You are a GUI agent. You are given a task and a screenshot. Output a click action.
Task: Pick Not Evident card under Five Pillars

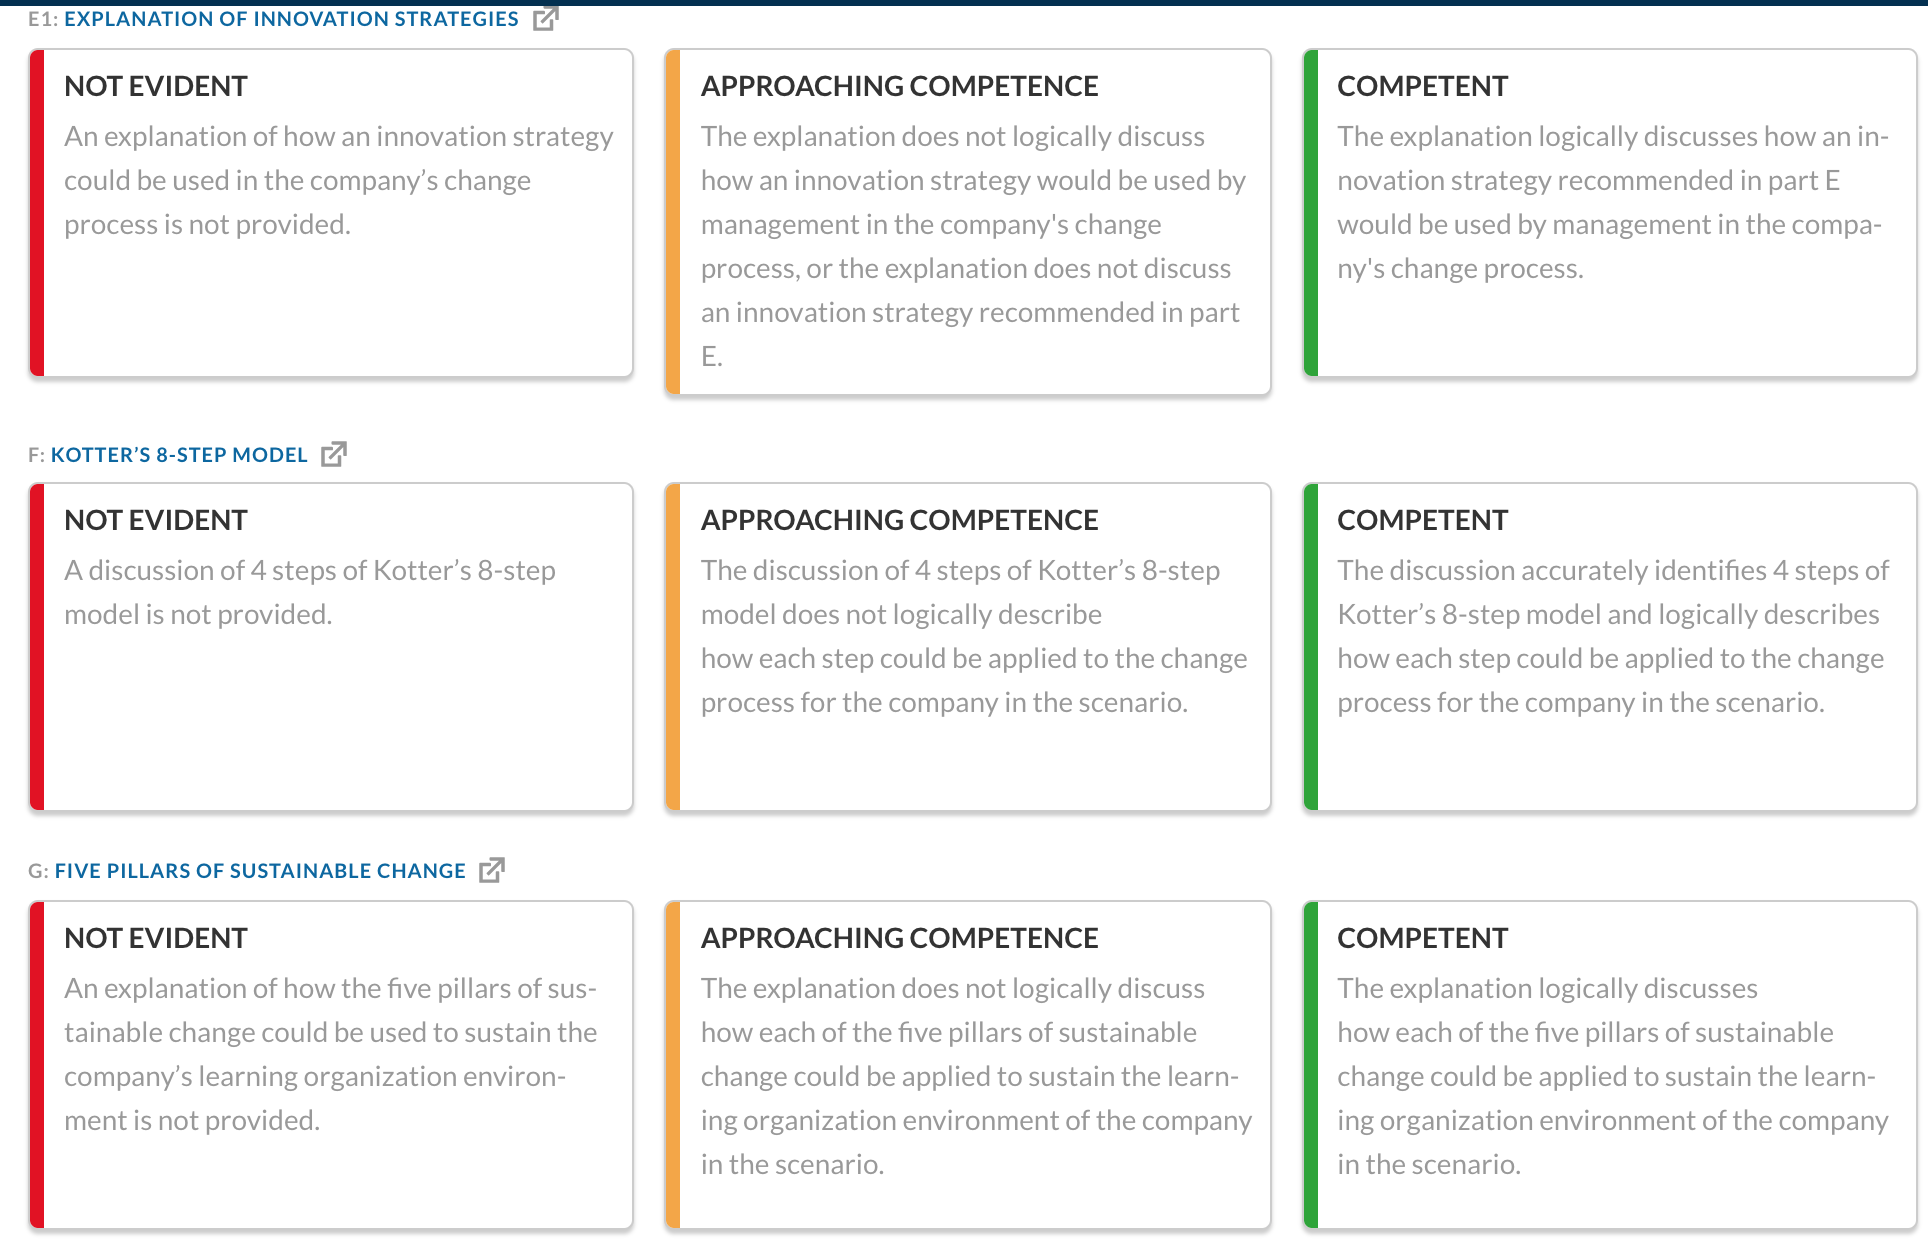coord(331,1065)
